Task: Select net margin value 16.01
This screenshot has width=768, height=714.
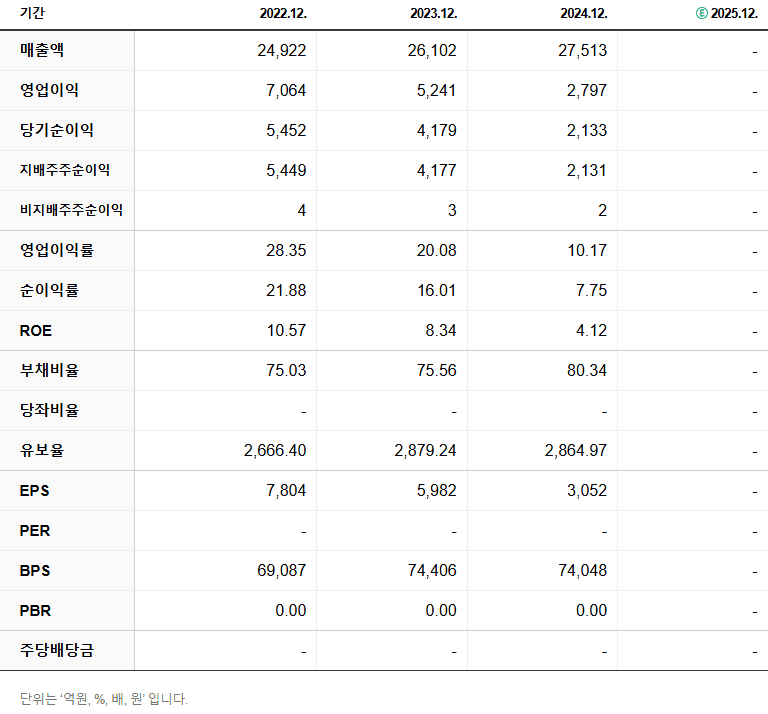Action: point(436,290)
